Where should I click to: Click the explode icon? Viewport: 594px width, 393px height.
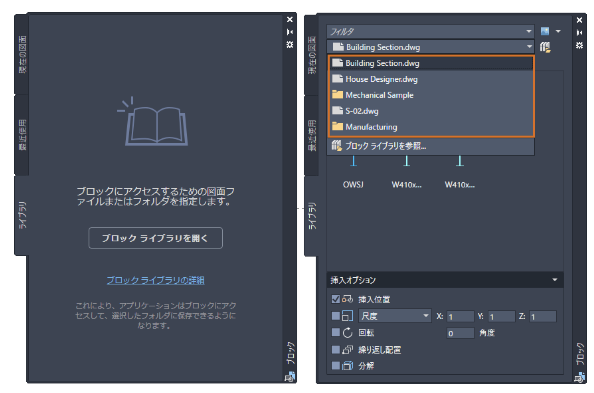[347, 366]
